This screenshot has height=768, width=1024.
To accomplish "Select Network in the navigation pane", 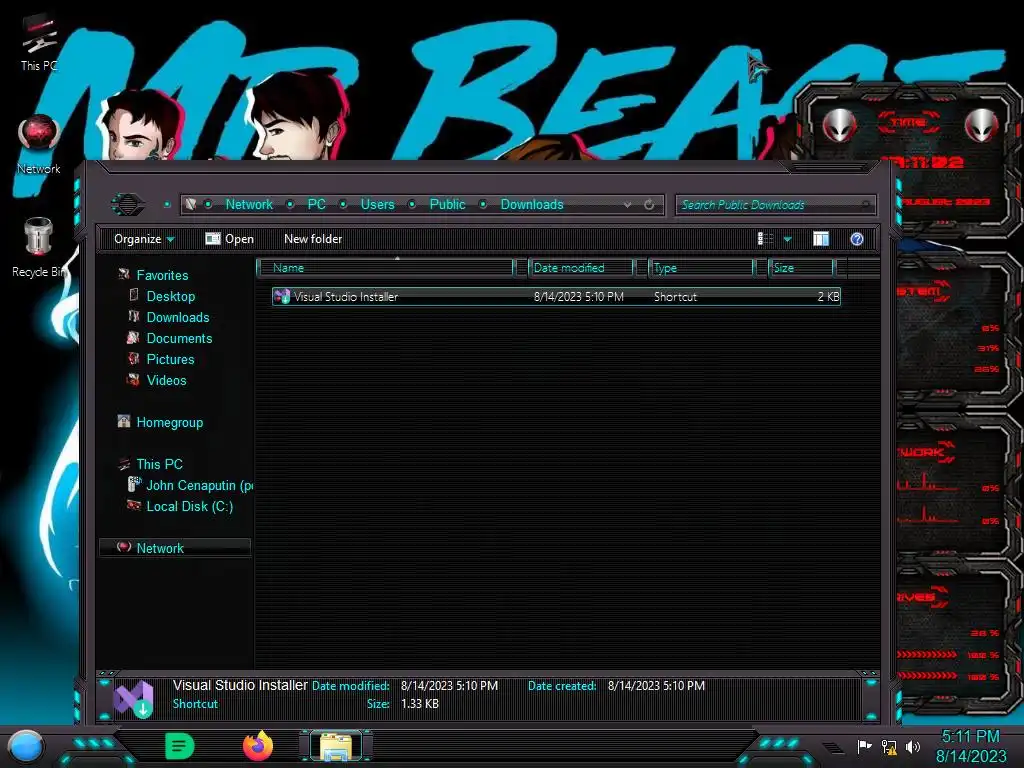I will pyautogui.click(x=160, y=548).
